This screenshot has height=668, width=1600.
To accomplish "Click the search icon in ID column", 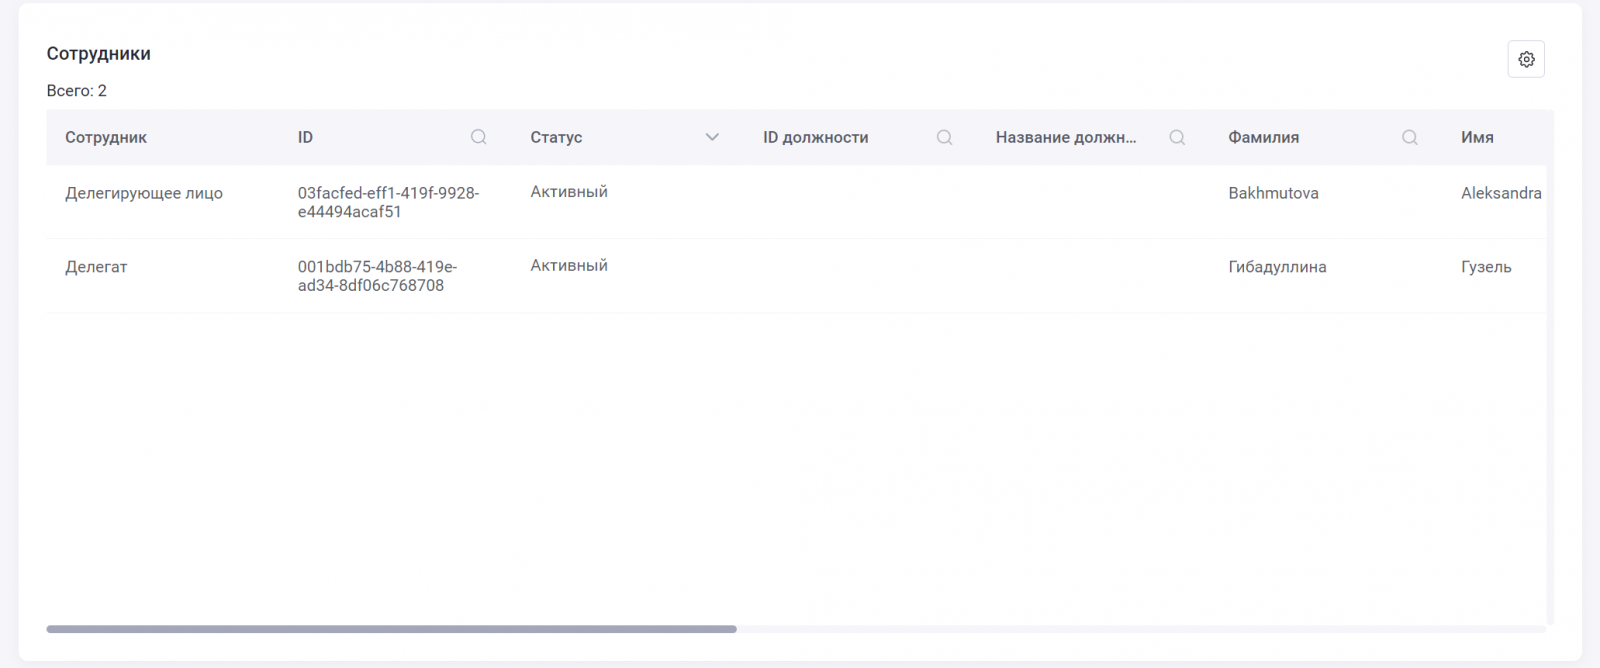I will coord(479,137).
